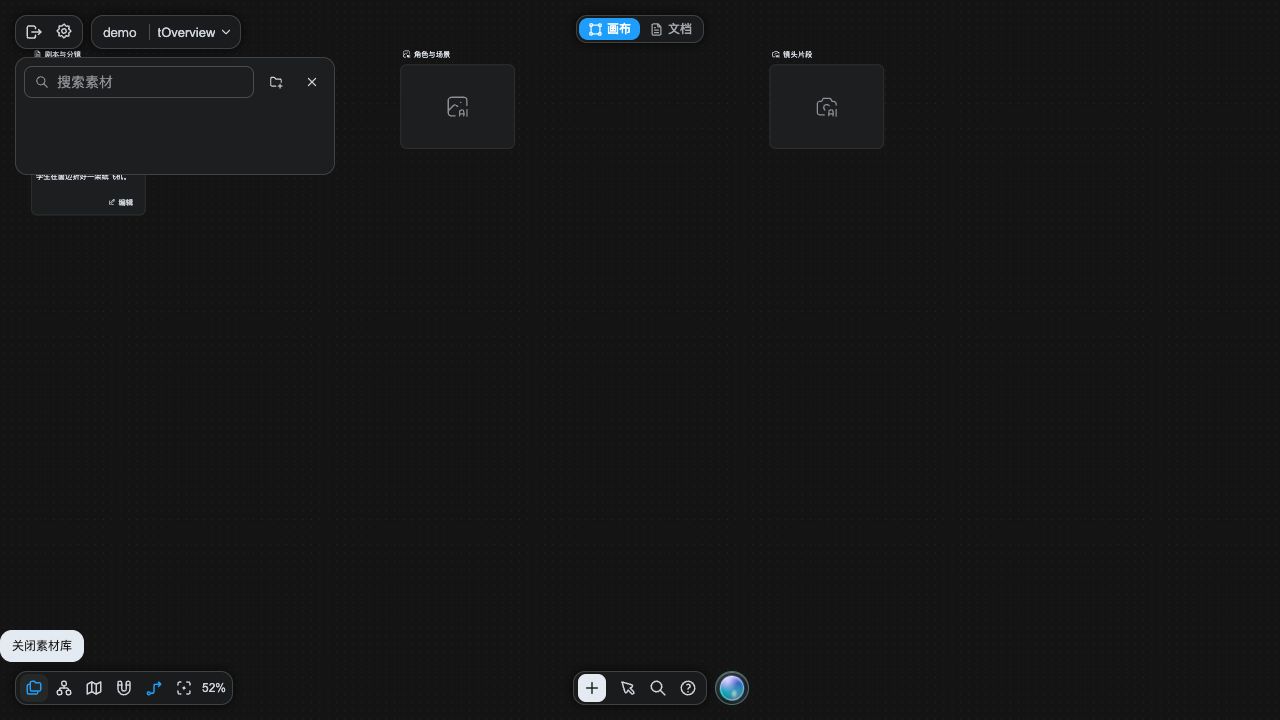Select the 镜头片段 label
This screenshot has width=1280, height=720.
(x=798, y=54)
